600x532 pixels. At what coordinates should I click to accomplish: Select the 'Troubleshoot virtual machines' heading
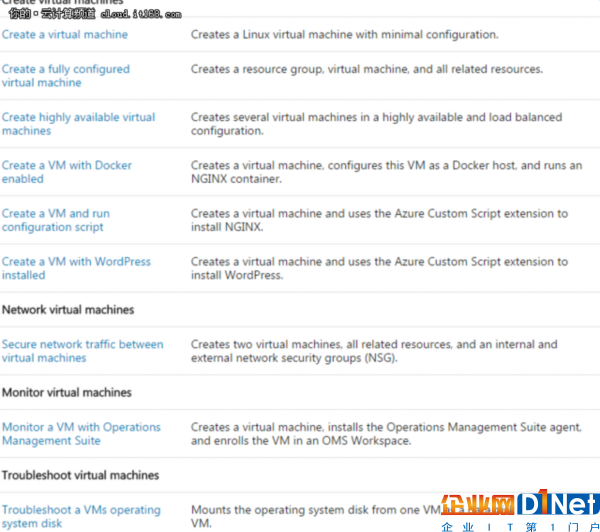(80, 475)
